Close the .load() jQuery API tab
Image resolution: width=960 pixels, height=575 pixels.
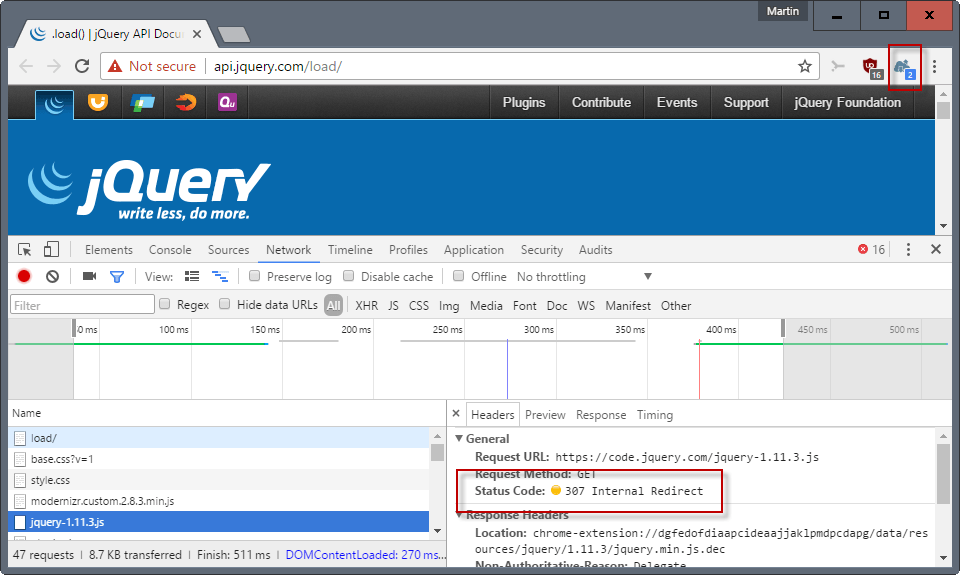[197, 34]
